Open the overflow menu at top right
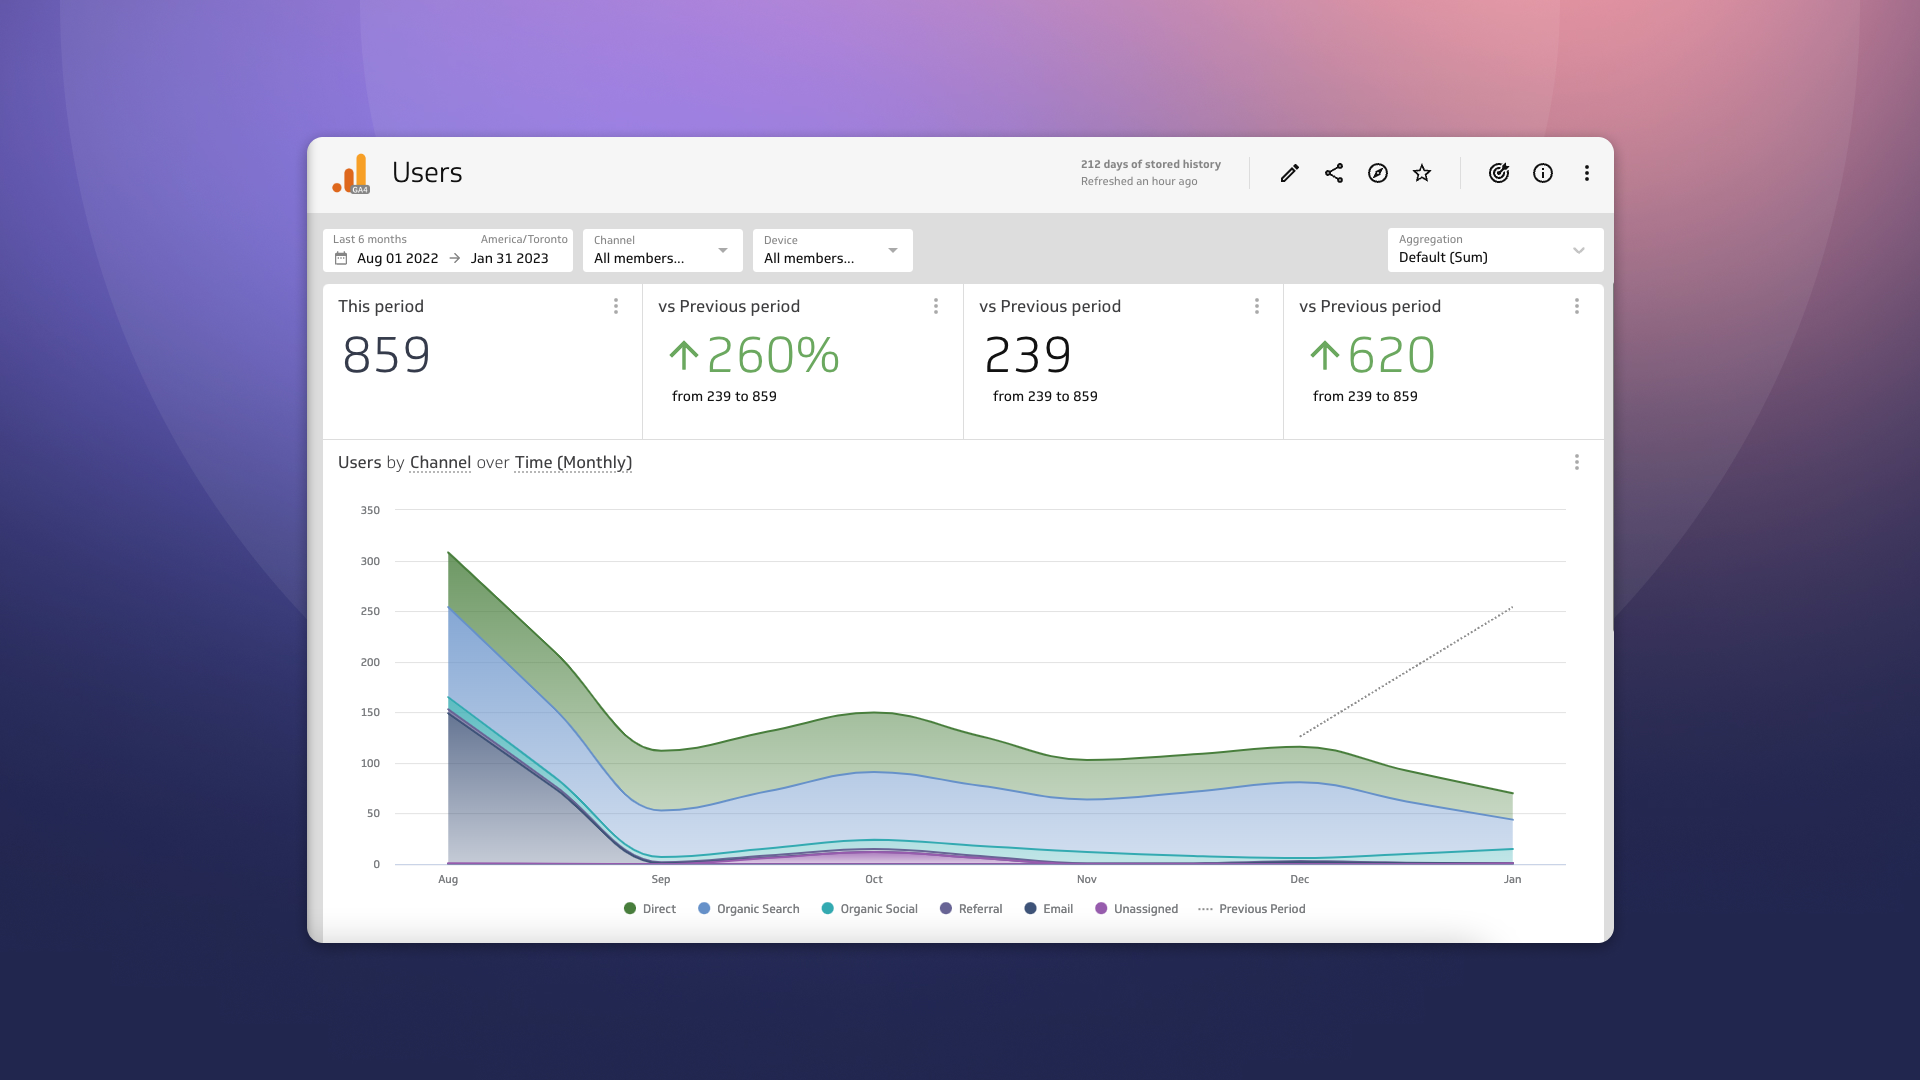 click(x=1586, y=172)
